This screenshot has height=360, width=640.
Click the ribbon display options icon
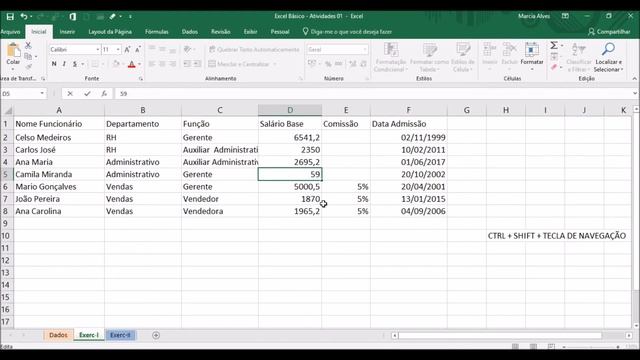[565, 16]
